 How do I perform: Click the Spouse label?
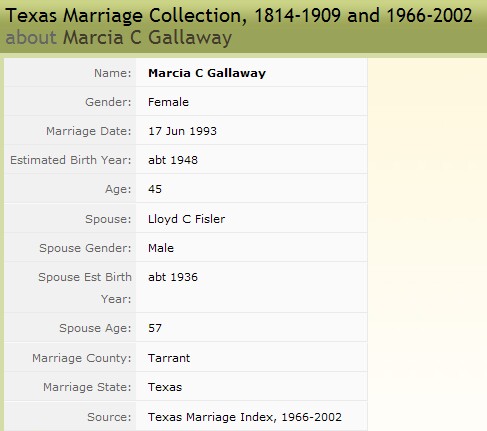108,219
